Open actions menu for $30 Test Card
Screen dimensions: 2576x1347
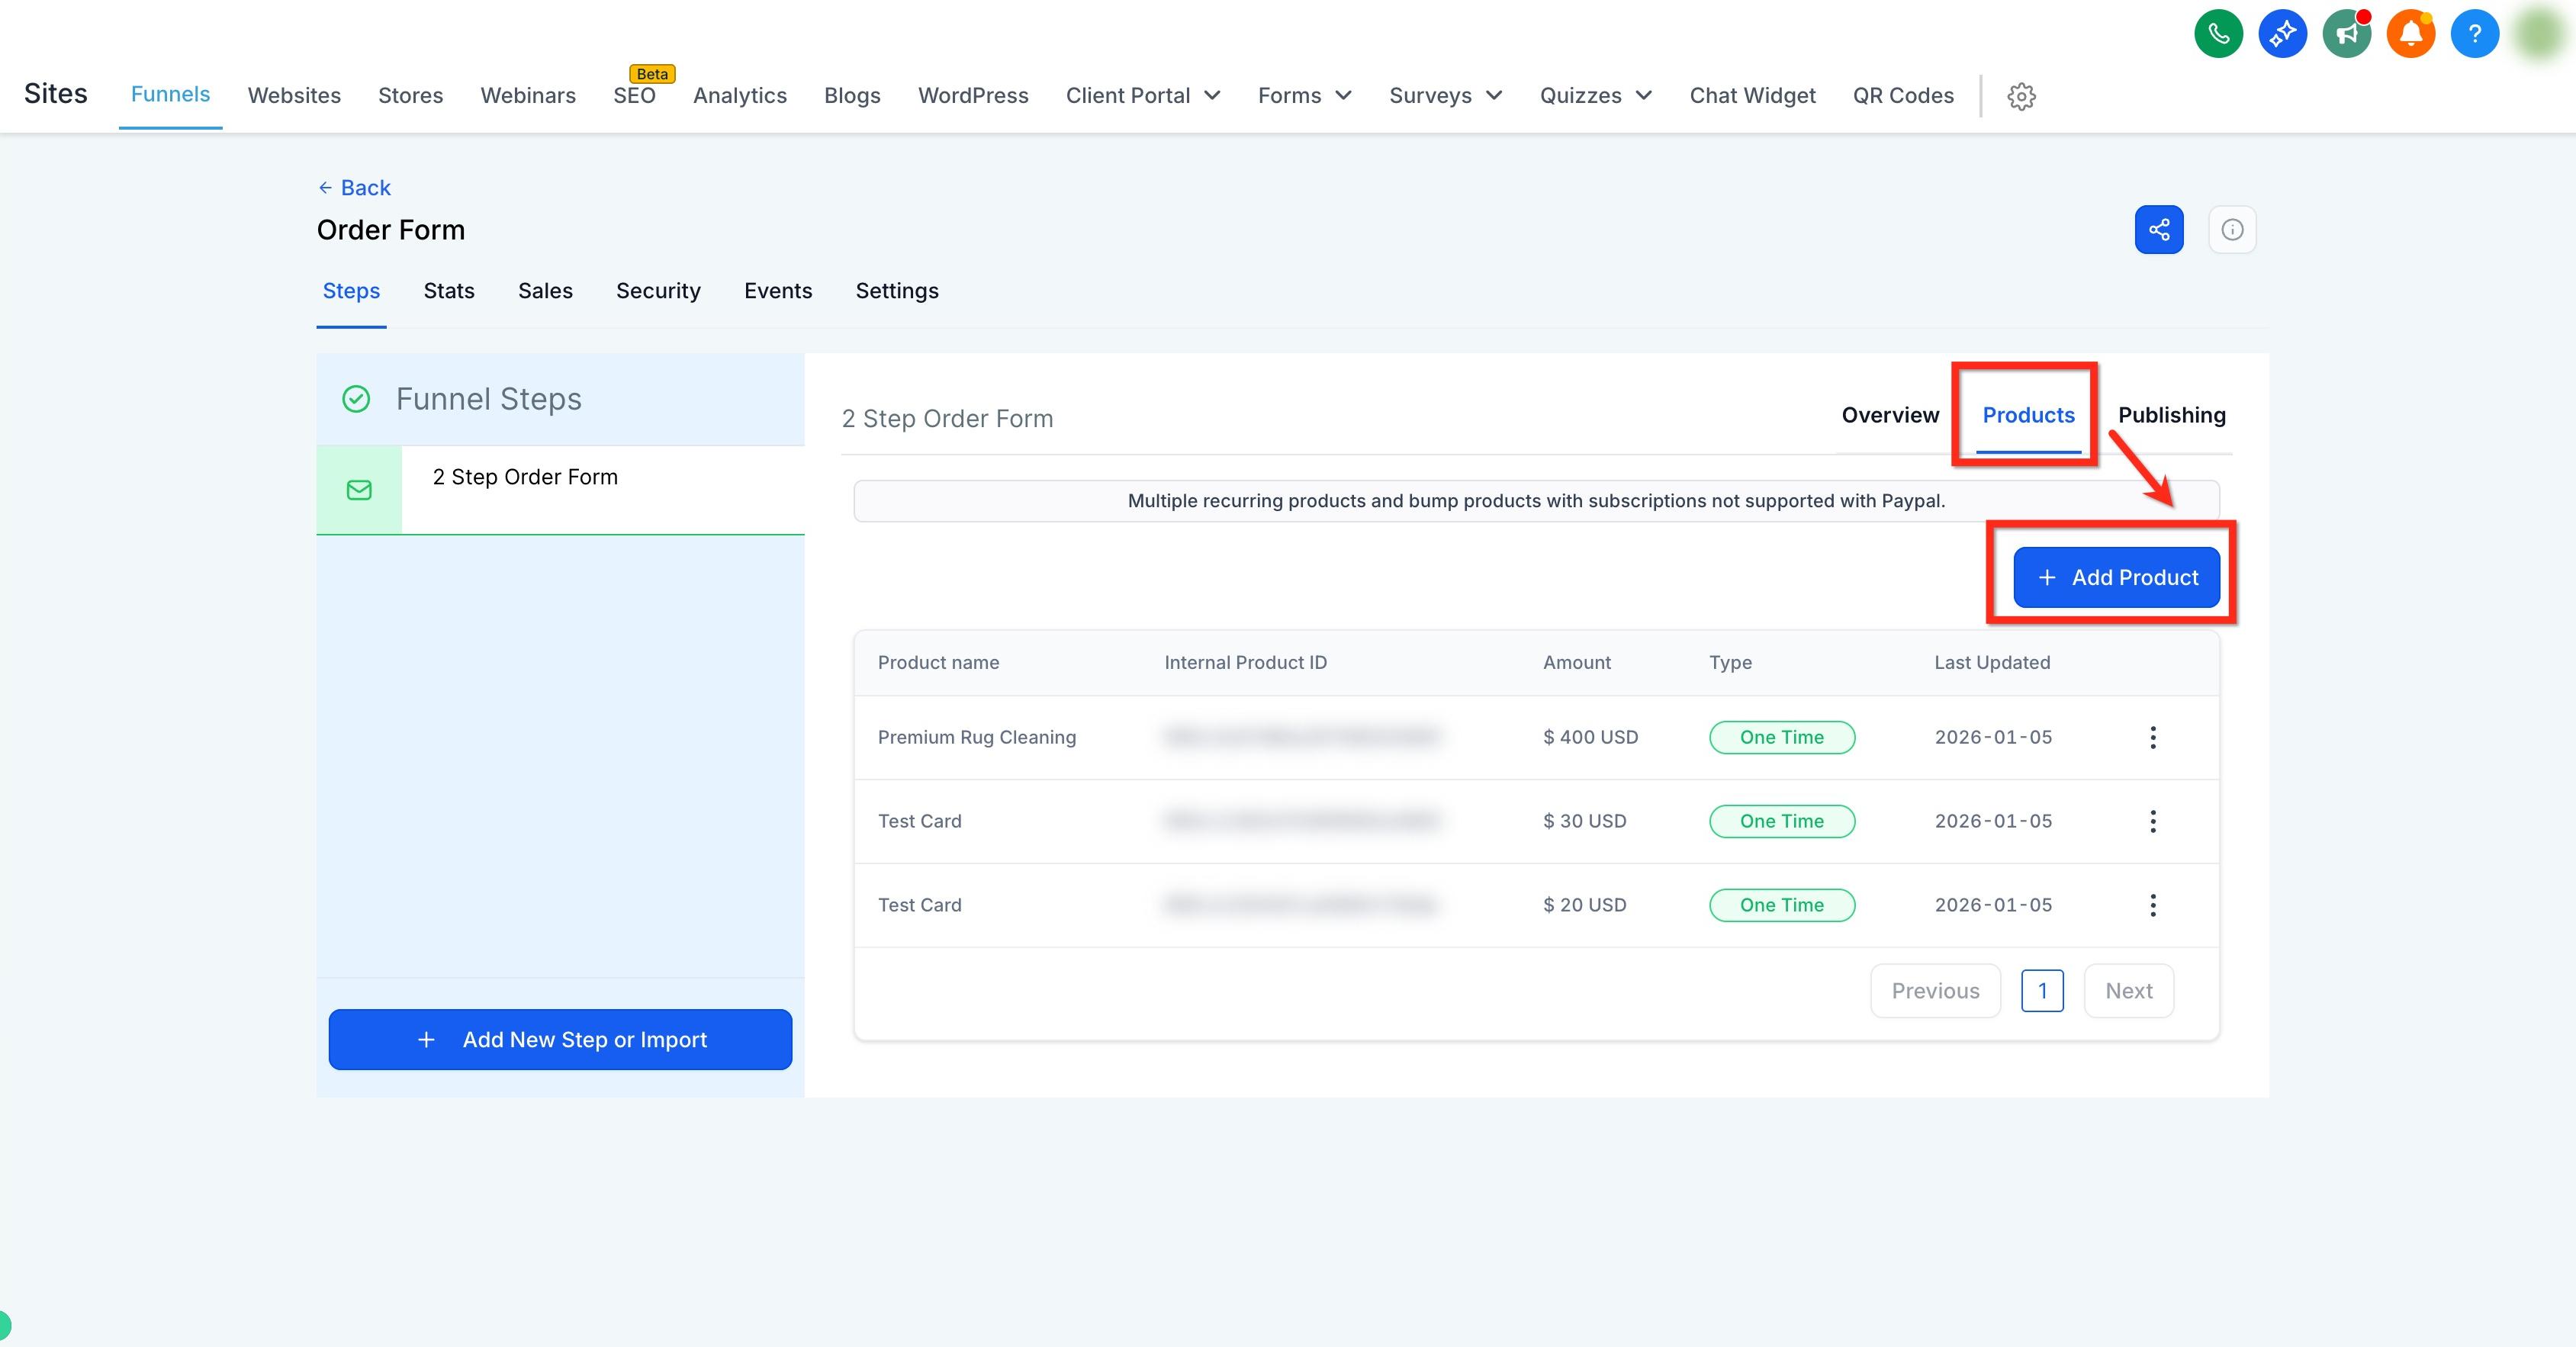click(x=2152, y=822)
